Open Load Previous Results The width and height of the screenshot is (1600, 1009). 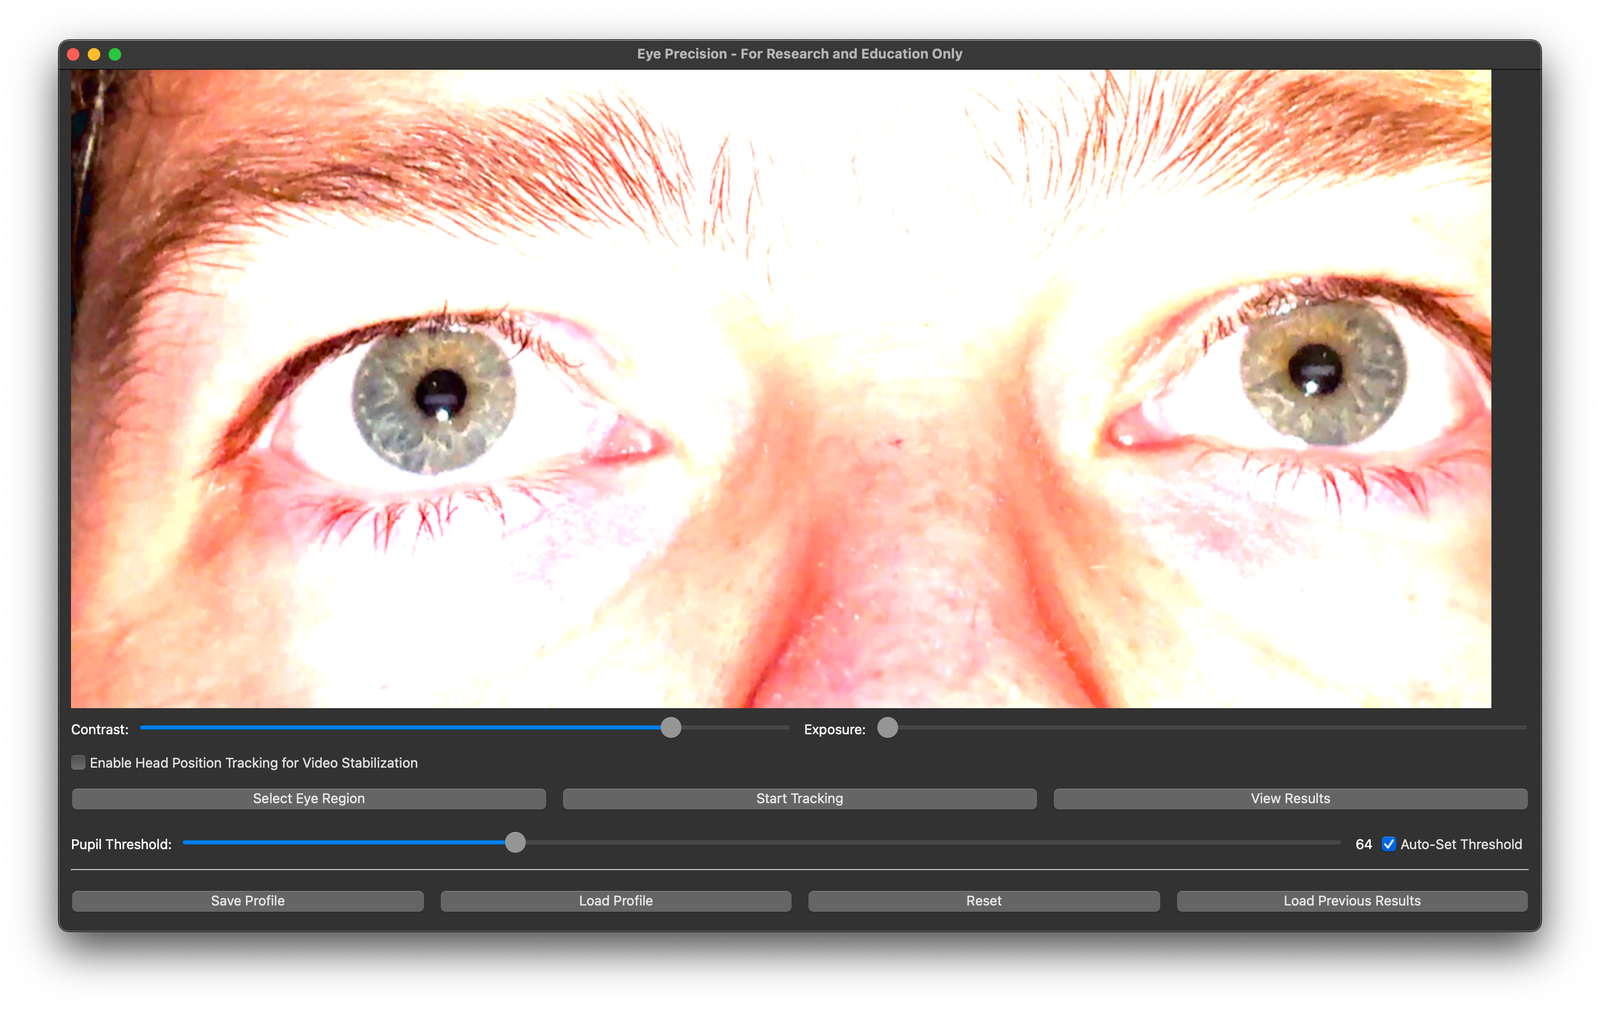tap(1351, 901)
